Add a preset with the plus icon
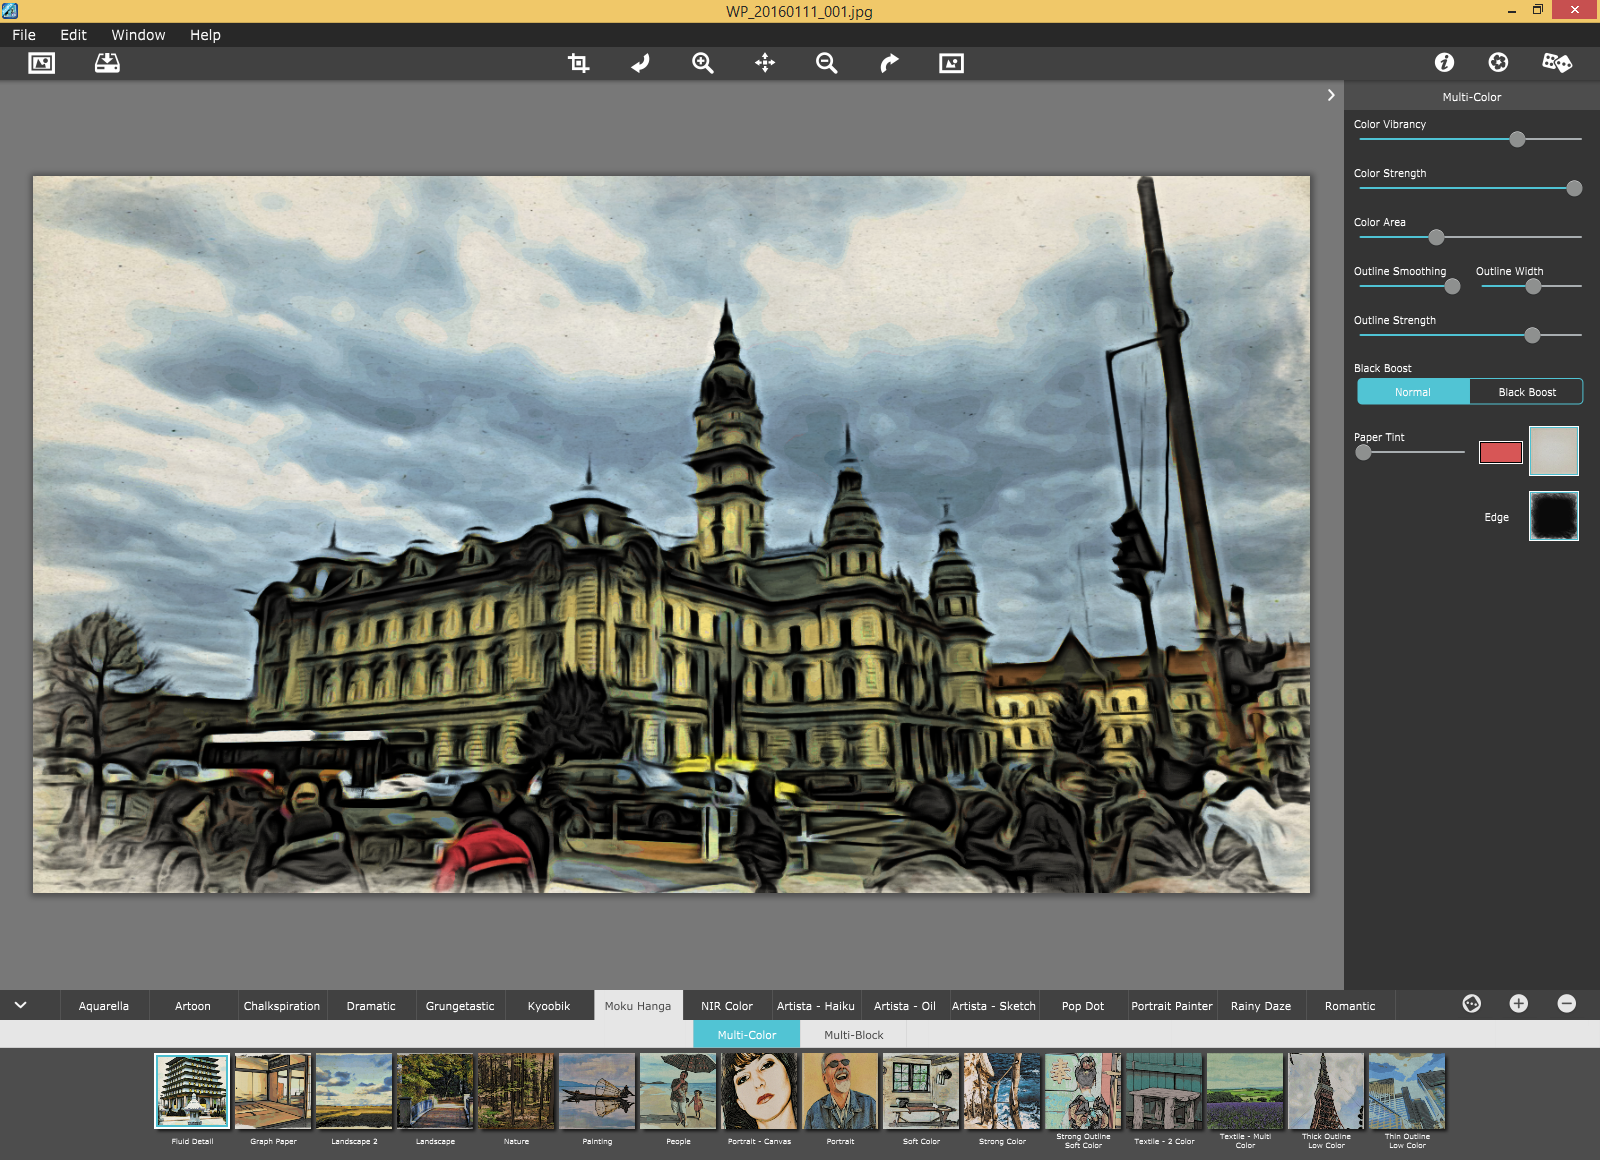 [x=1519, y=1003]
